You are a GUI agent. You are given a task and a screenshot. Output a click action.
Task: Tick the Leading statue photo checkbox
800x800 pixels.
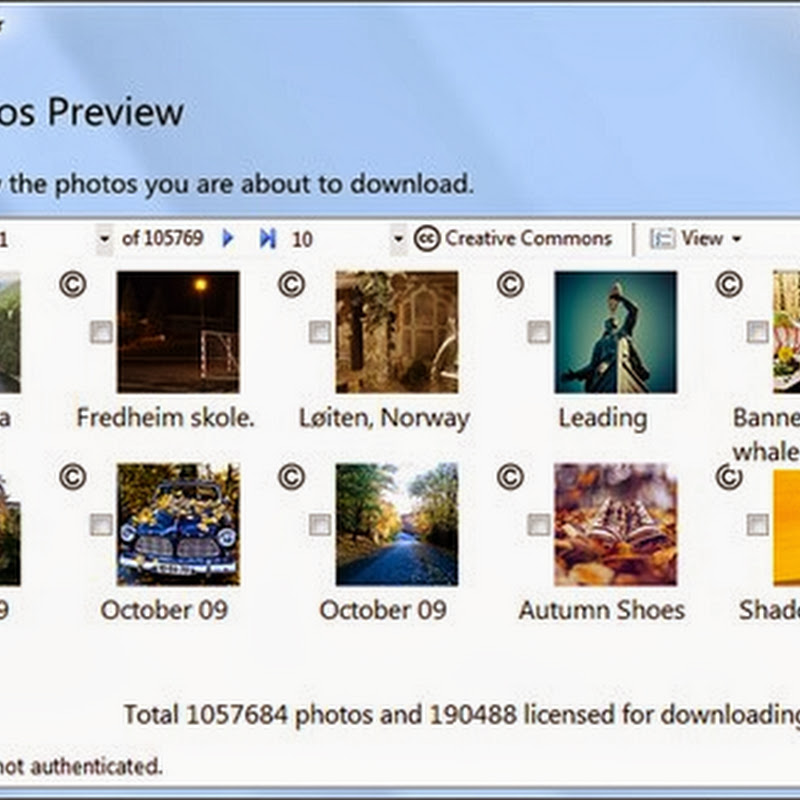539,332
